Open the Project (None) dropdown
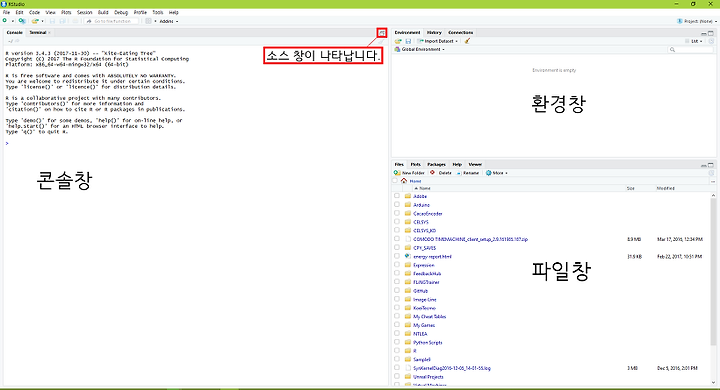The width and height of the screenshot is (720, 390). click(x=697, y=21)
